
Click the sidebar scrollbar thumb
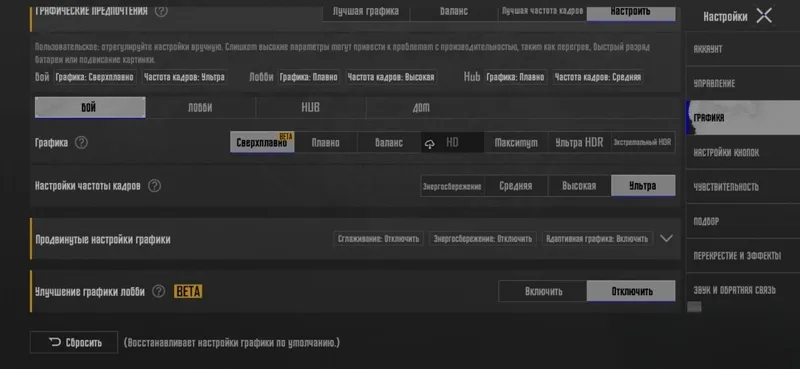tap(694, 307)
